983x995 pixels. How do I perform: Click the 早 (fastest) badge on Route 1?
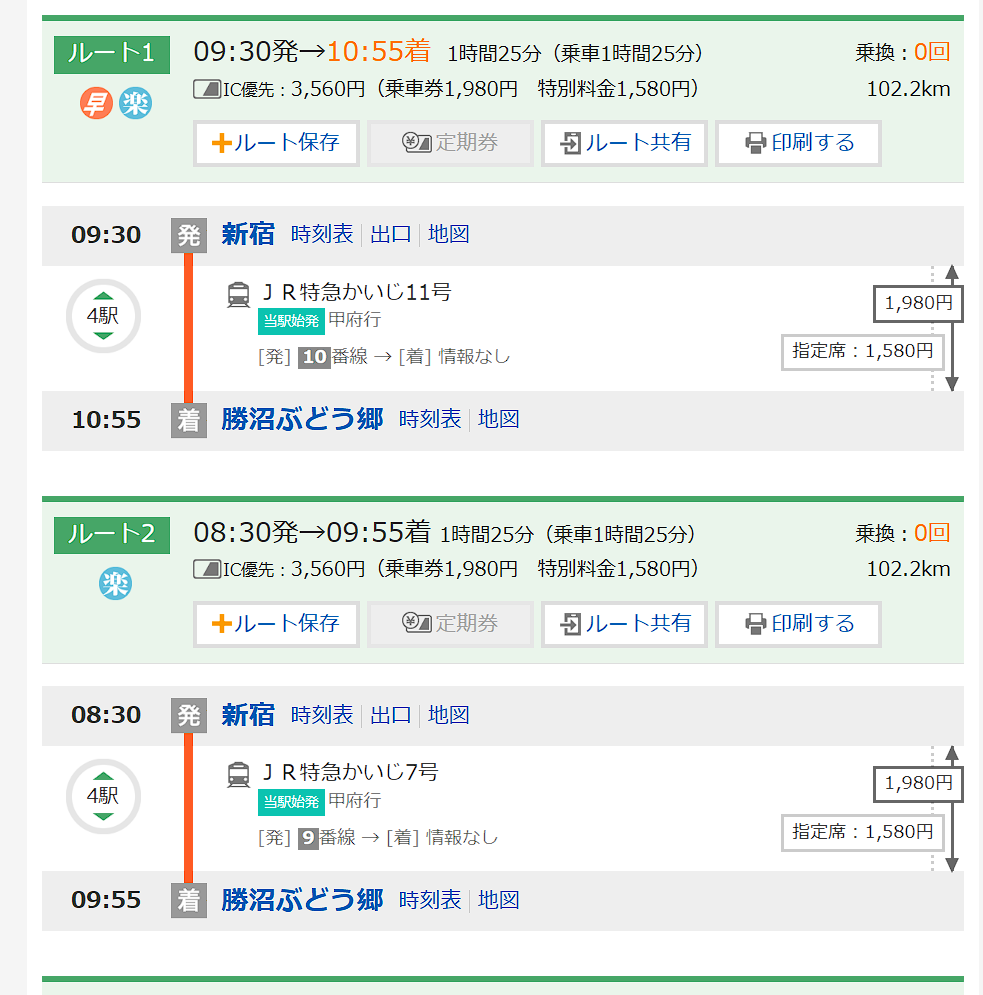tap(96, 103)
